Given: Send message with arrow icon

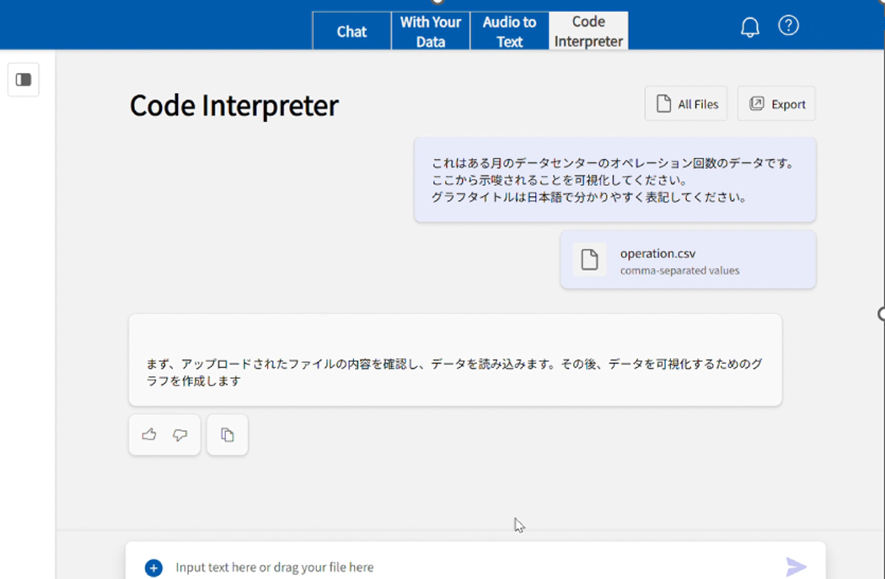Looking at the screenshot, I should click(796, 567).
